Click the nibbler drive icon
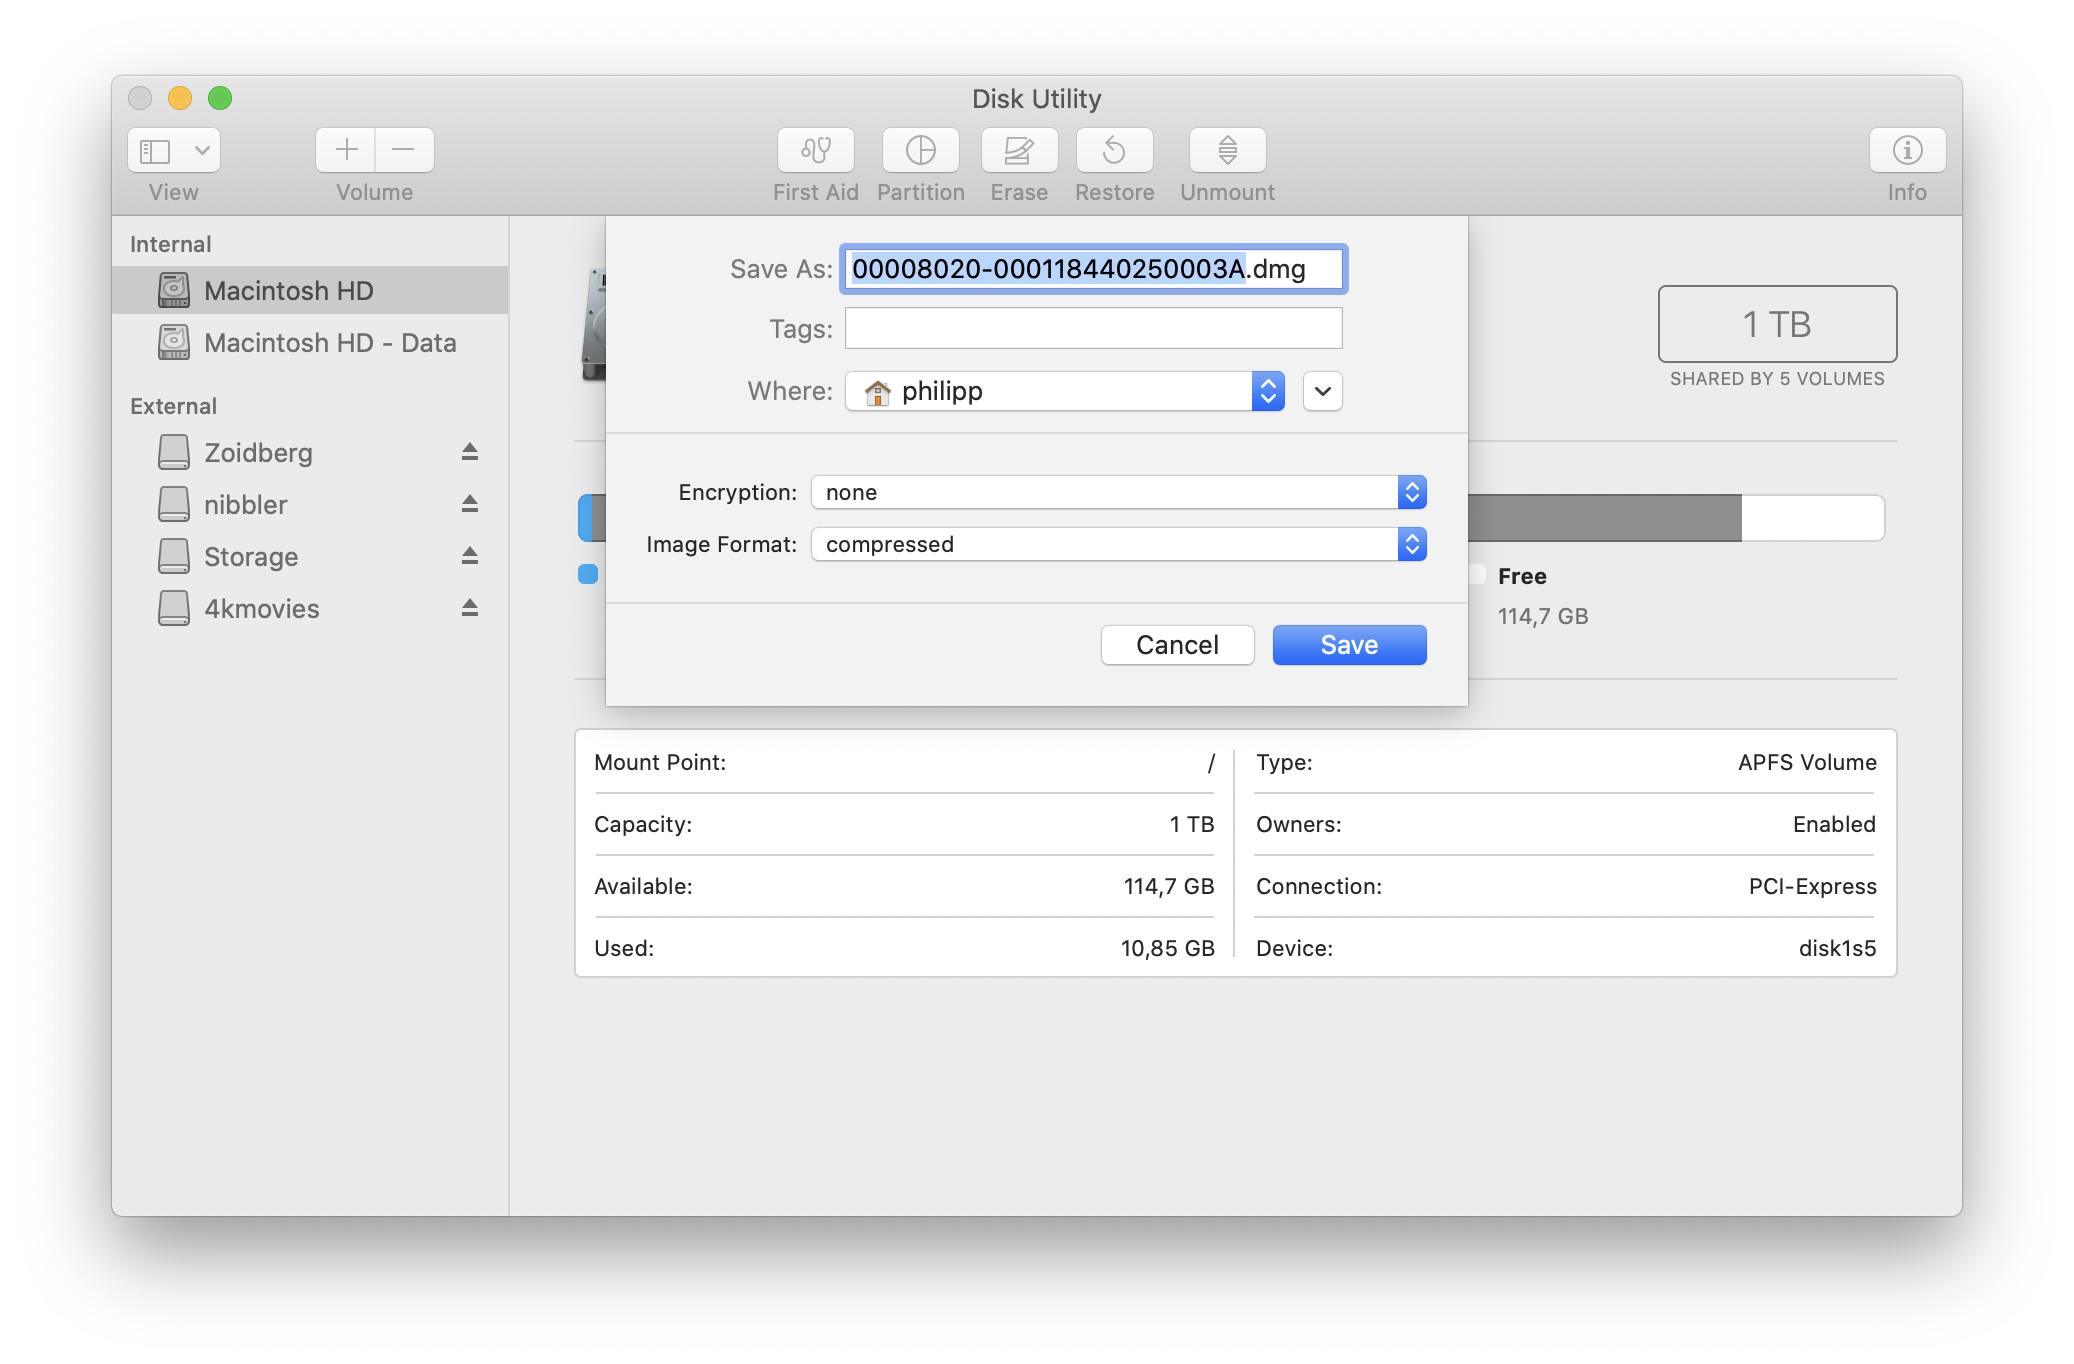 [x=174, y=504]
